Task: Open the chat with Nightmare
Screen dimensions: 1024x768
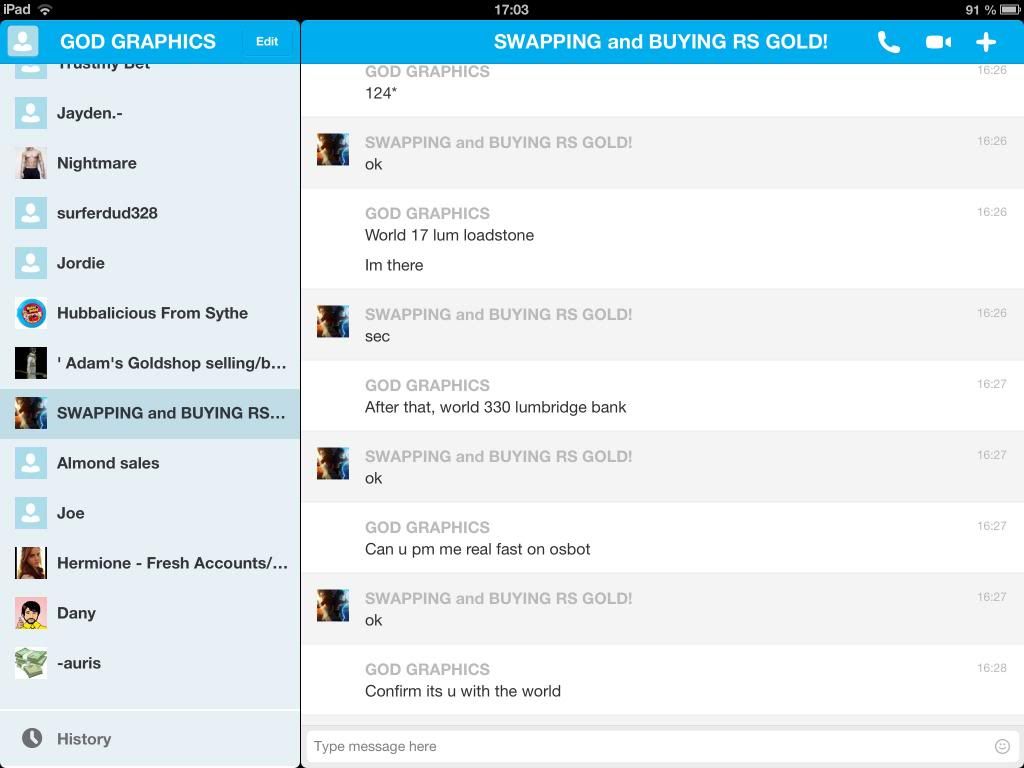Action: coord(97,163)
